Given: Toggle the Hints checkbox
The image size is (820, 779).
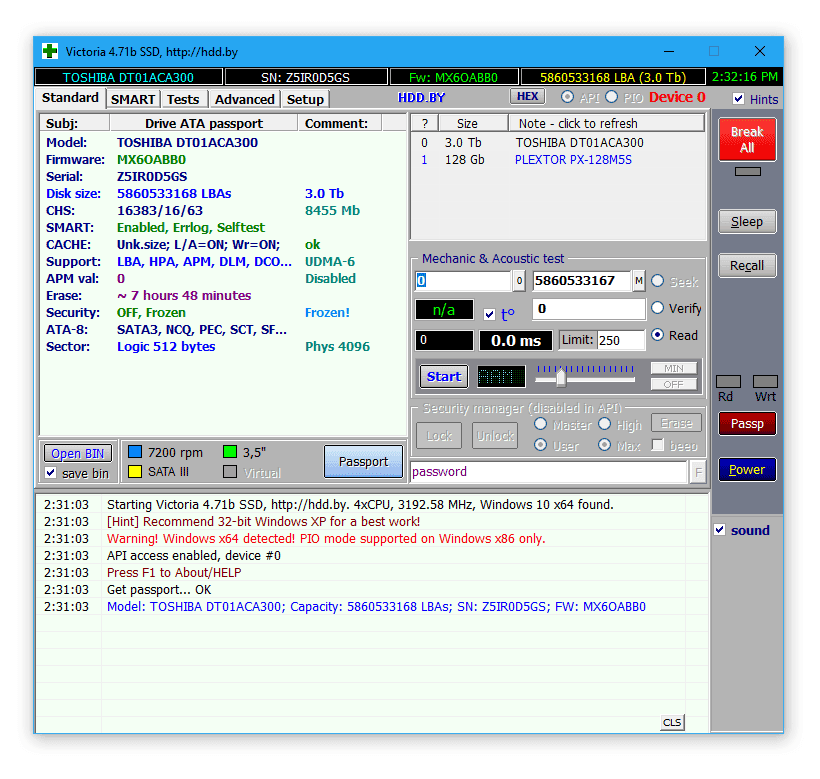Looking at the screenshot, I should 738,99.
